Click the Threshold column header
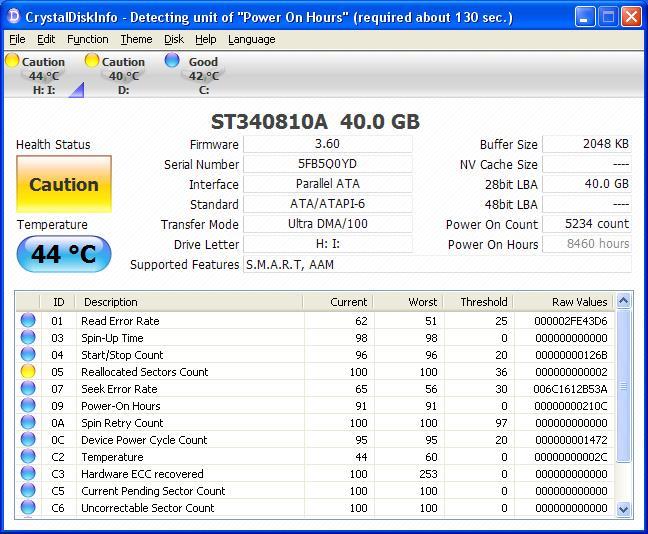Screen dimensions: 648x534 point(479,302)
